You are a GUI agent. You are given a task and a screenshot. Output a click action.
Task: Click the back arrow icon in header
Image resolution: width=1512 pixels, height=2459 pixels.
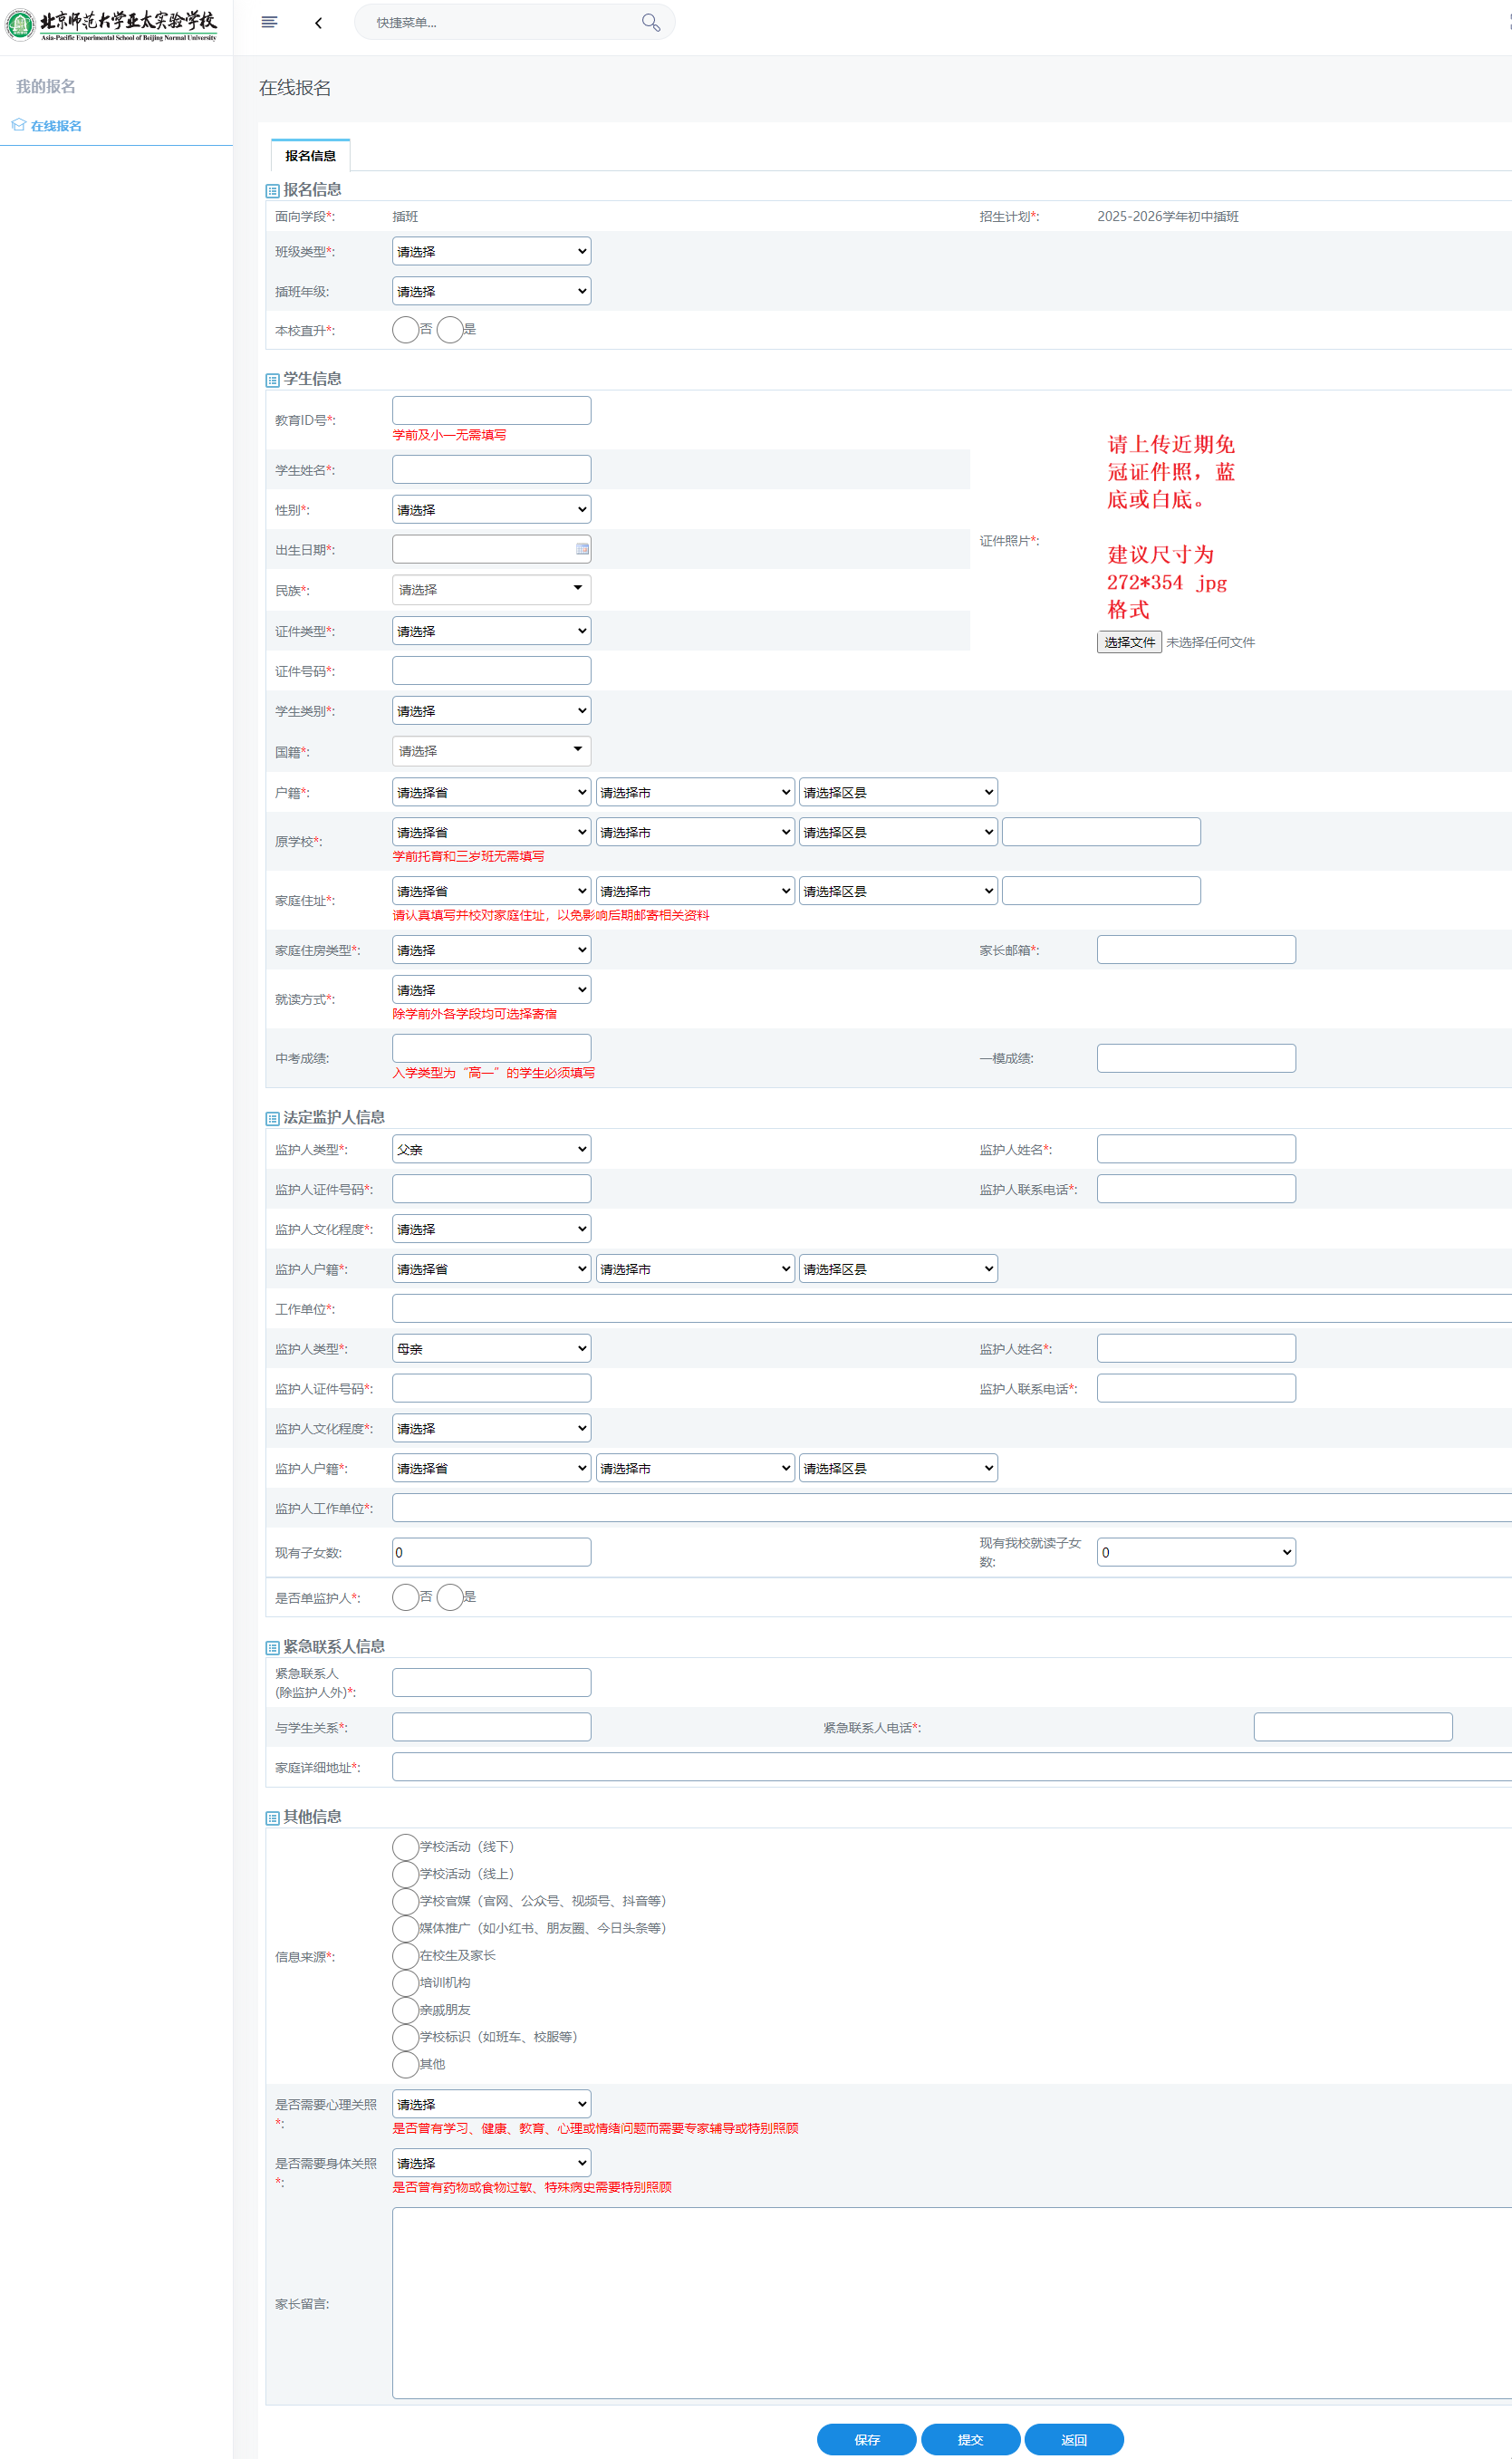[318, 23]
